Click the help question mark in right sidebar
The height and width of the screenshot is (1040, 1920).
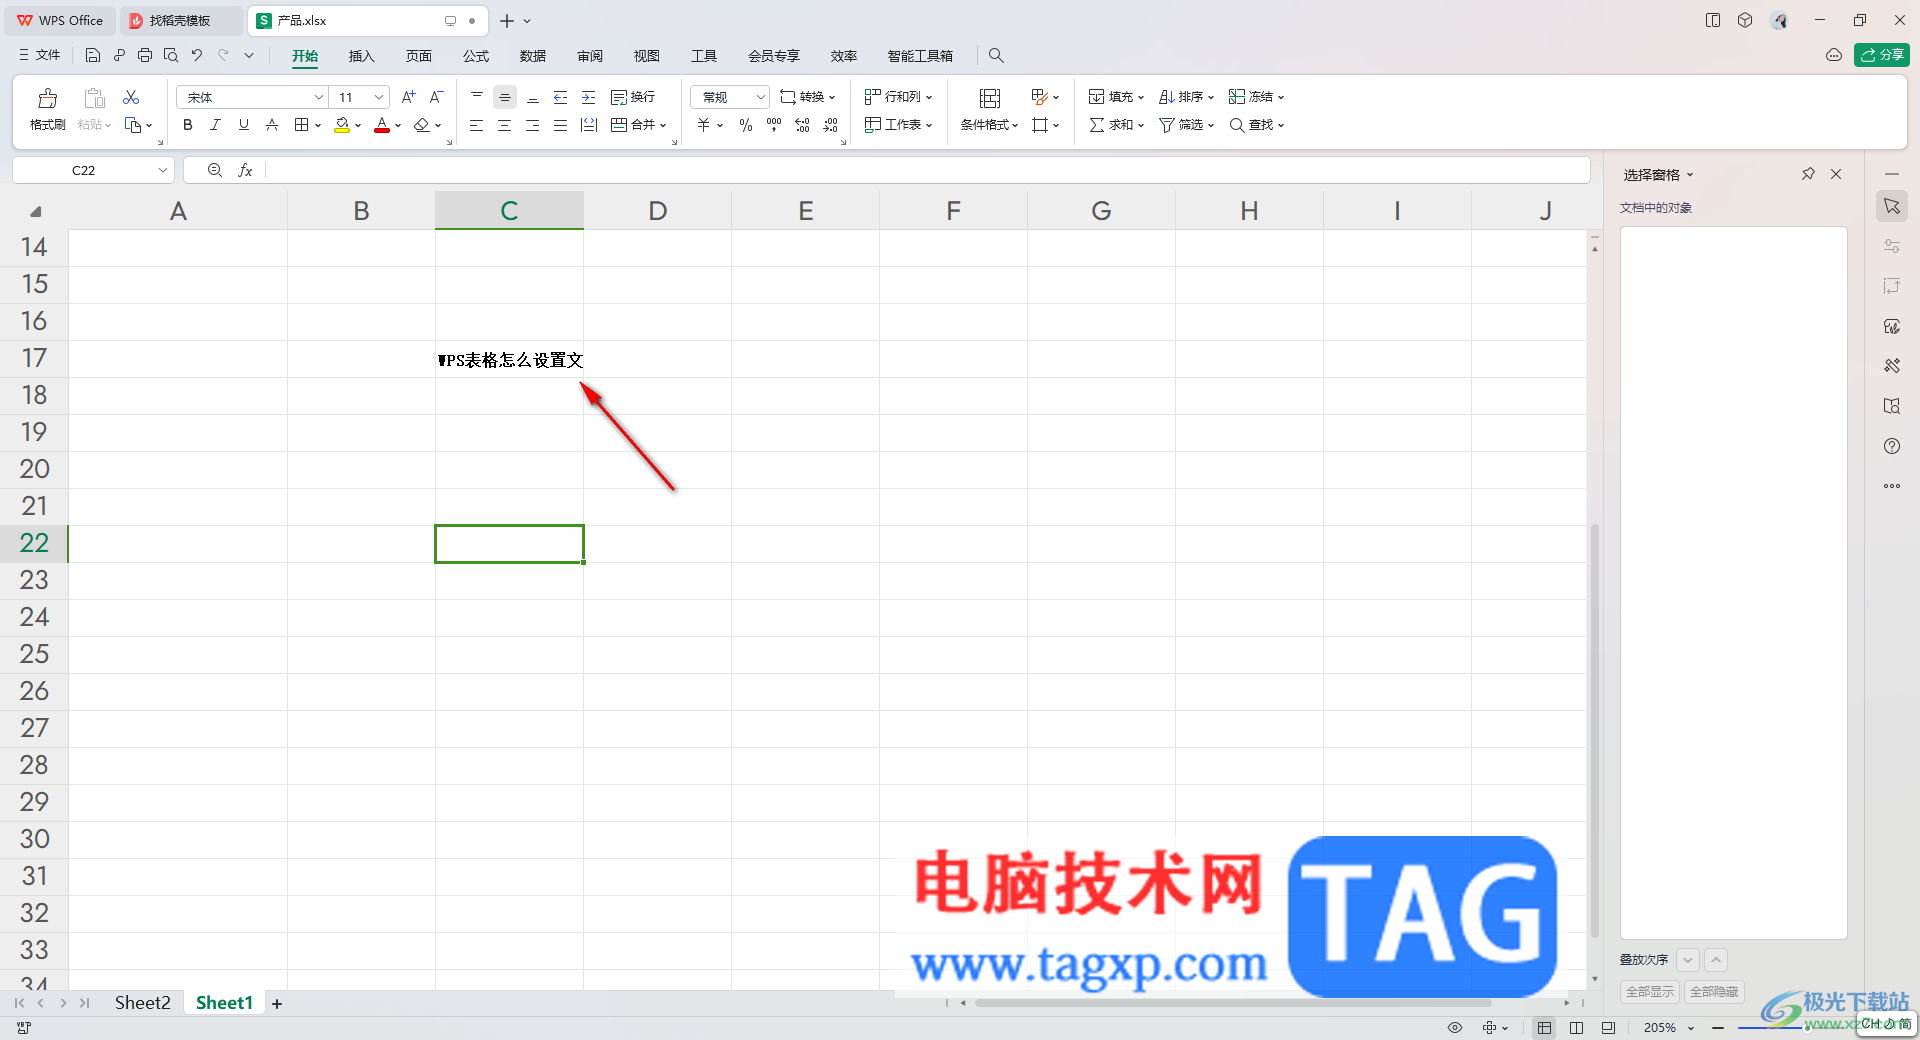[x=1892, y=446]
